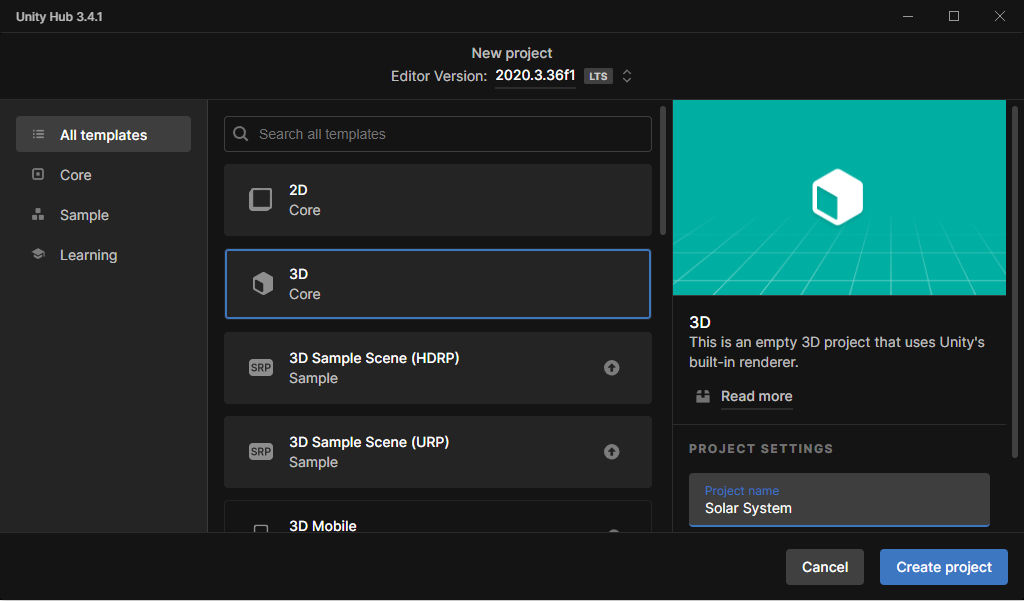Viewport: 1024px width, 601px height.
Task: Click the template list scrollbar
Action: (663, 170)
